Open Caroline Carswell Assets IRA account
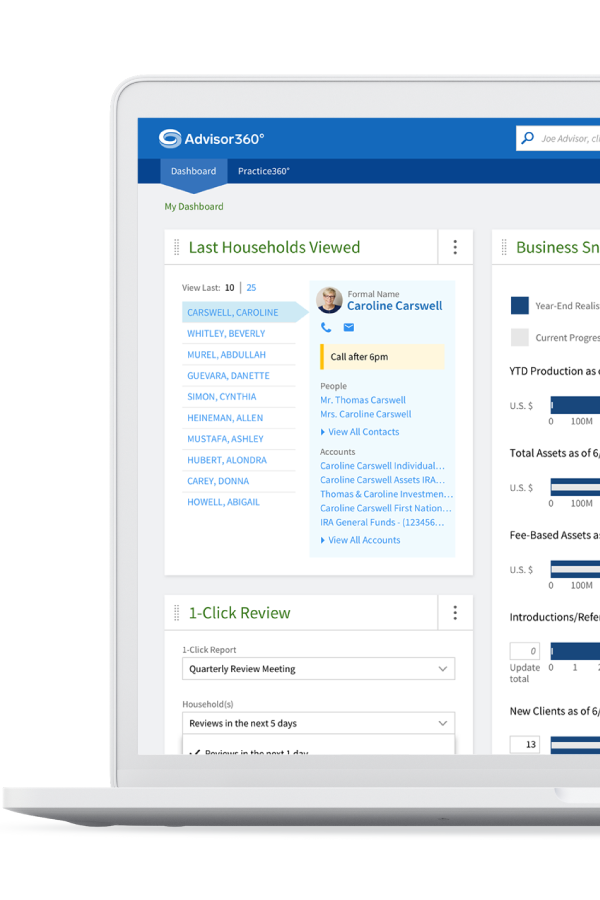The height and width of the screenshot is (900, 600). coord(382,480)
